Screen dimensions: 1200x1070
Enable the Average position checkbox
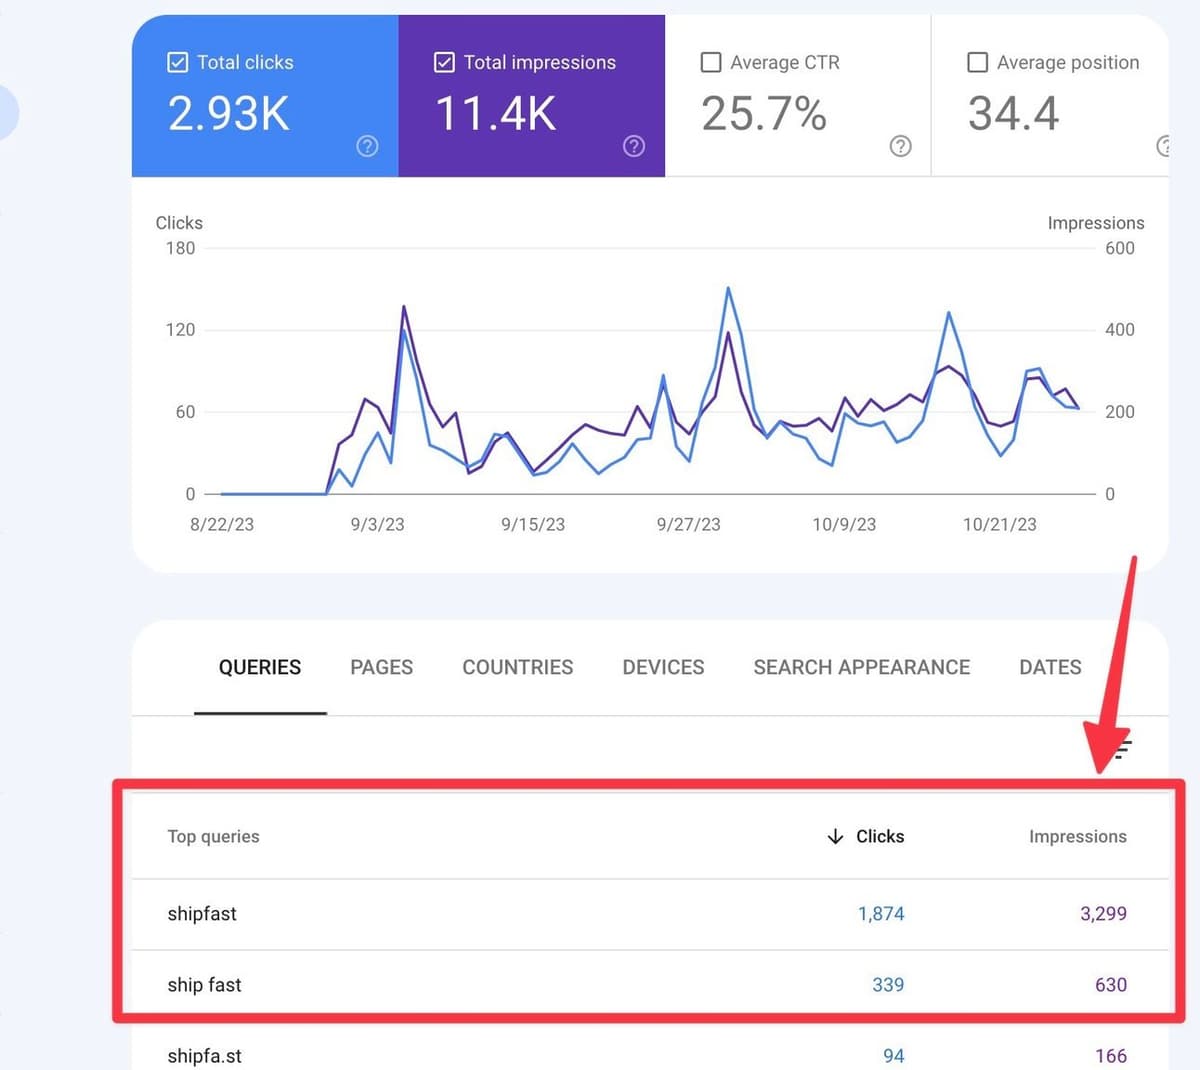977,62
